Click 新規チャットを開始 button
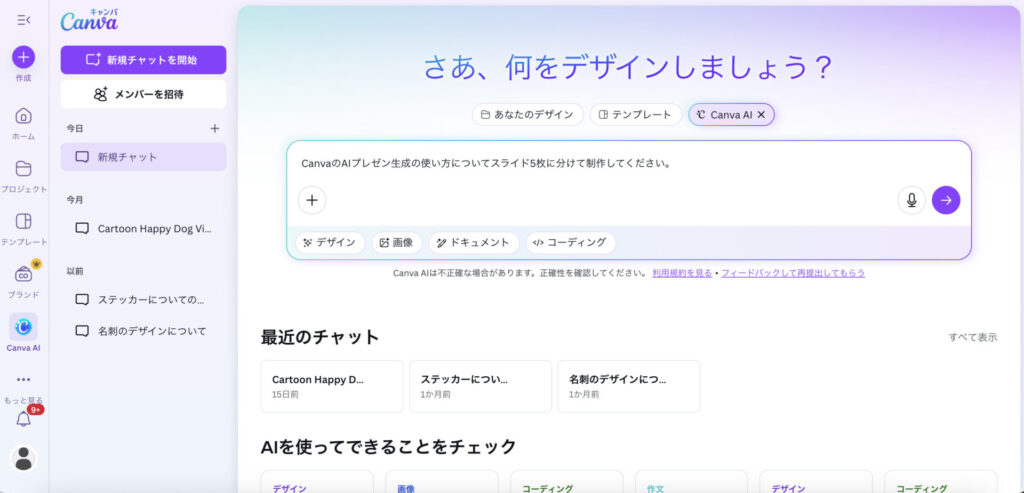The width and height of the screenshot is (1024, 493). coord(143,60)
